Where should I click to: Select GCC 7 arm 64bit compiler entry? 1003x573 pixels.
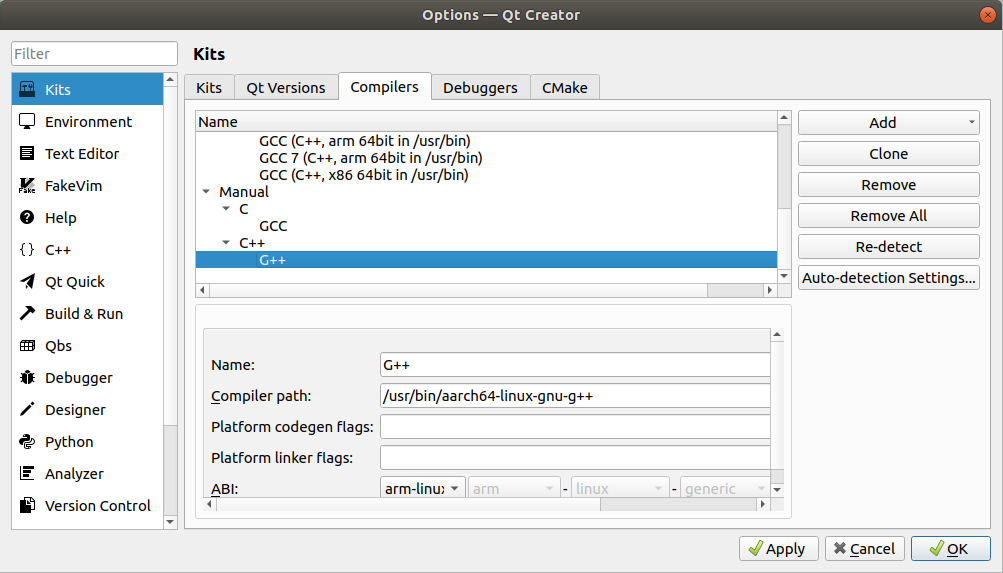coord(370,158)
